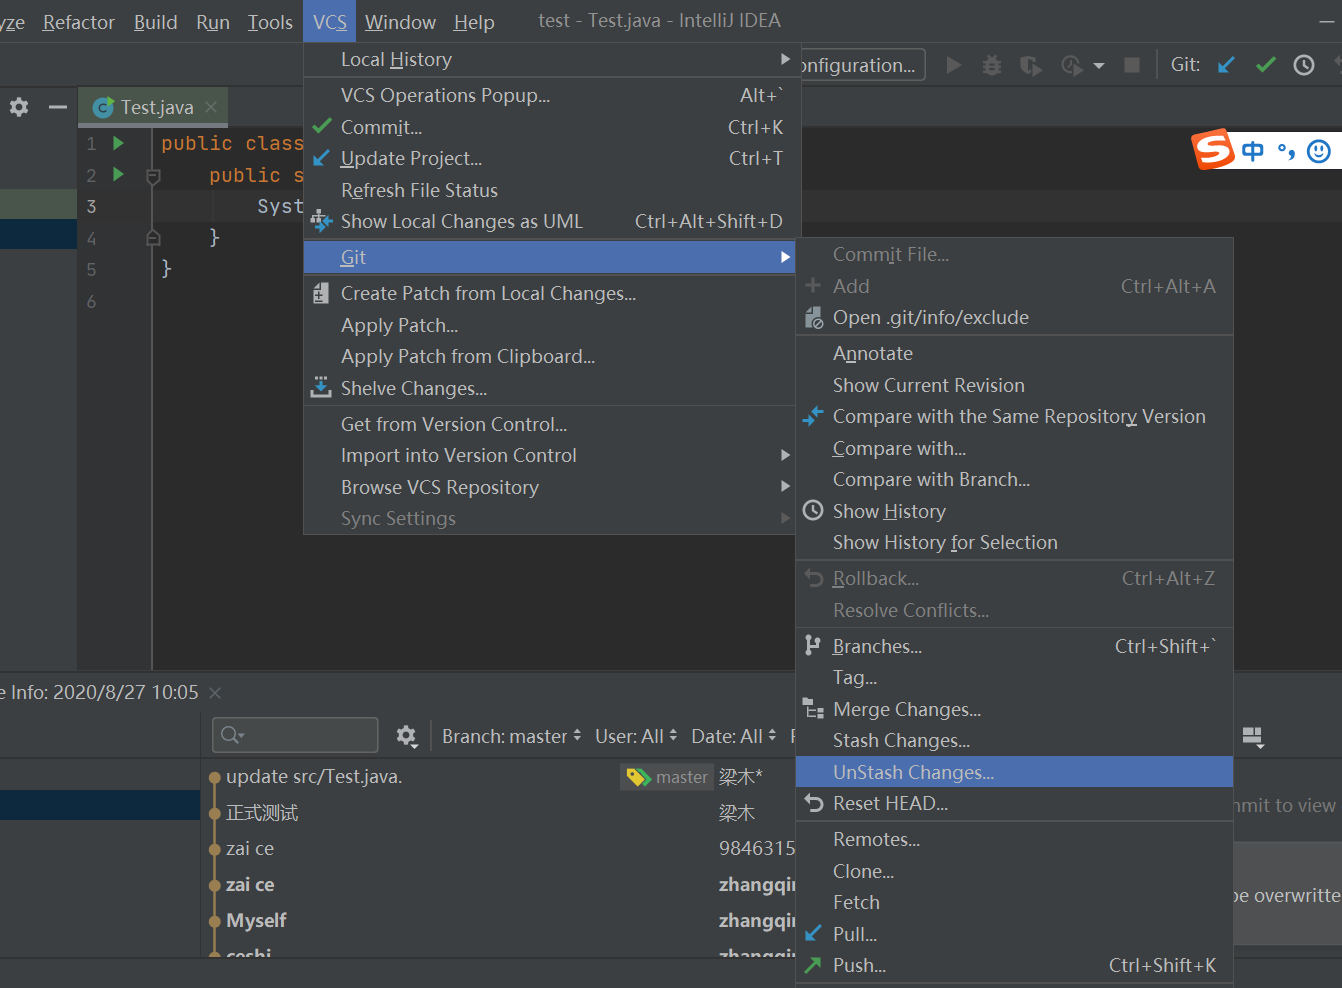Select Annotate in Git submenu
This screenshot has width=1342, height=988.
coord(1014,353)
